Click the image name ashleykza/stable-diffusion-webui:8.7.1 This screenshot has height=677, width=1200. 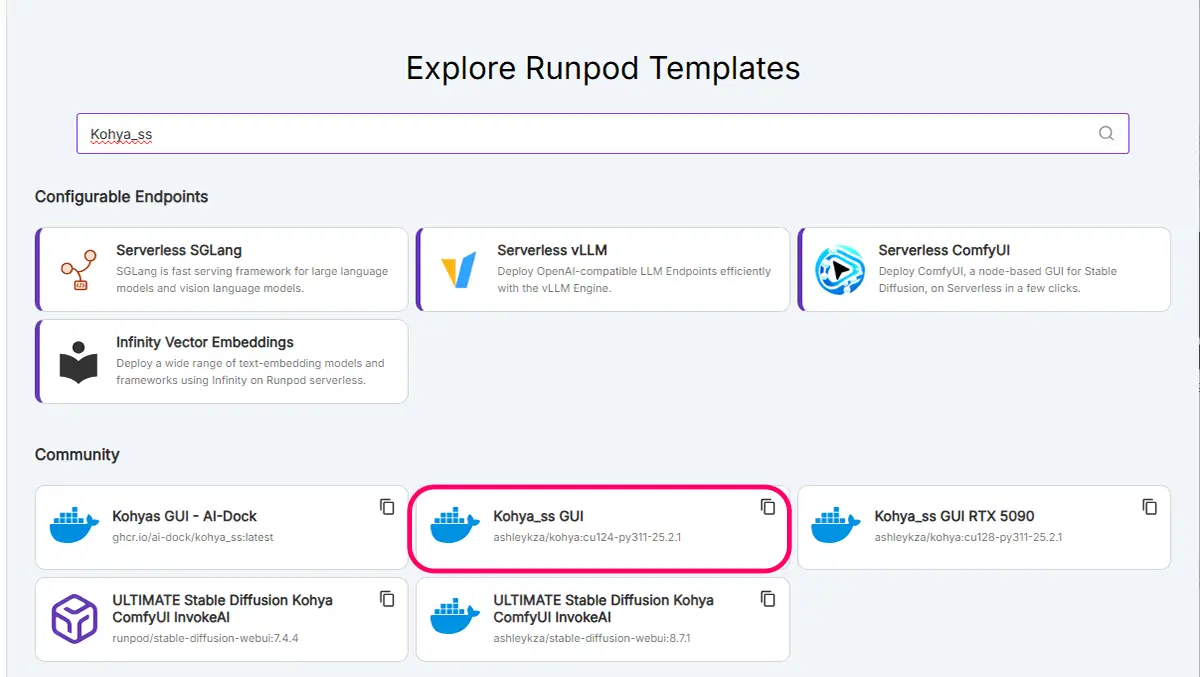point(592,638)
